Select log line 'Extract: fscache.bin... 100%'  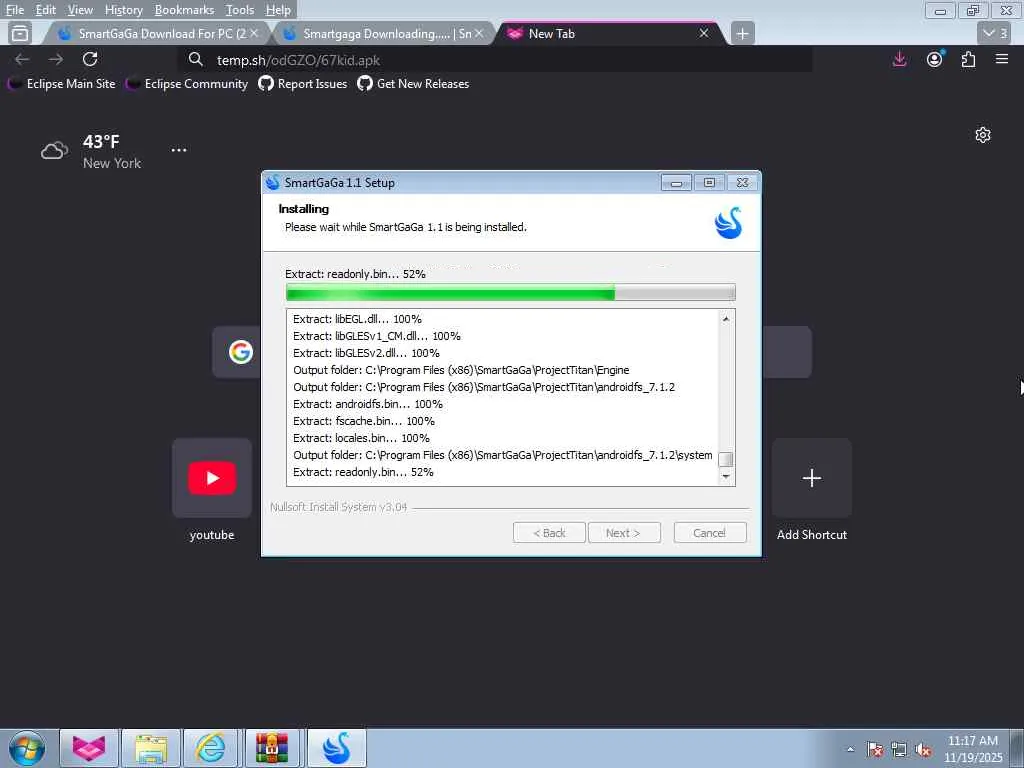(364, 421)
